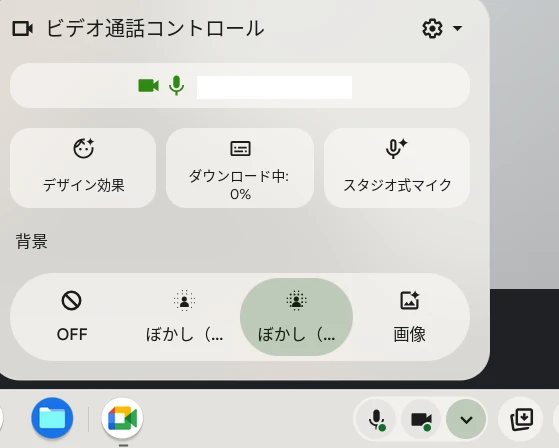Select the OFF background option
This screenshot has width=559, height=448.
(72, 317)
